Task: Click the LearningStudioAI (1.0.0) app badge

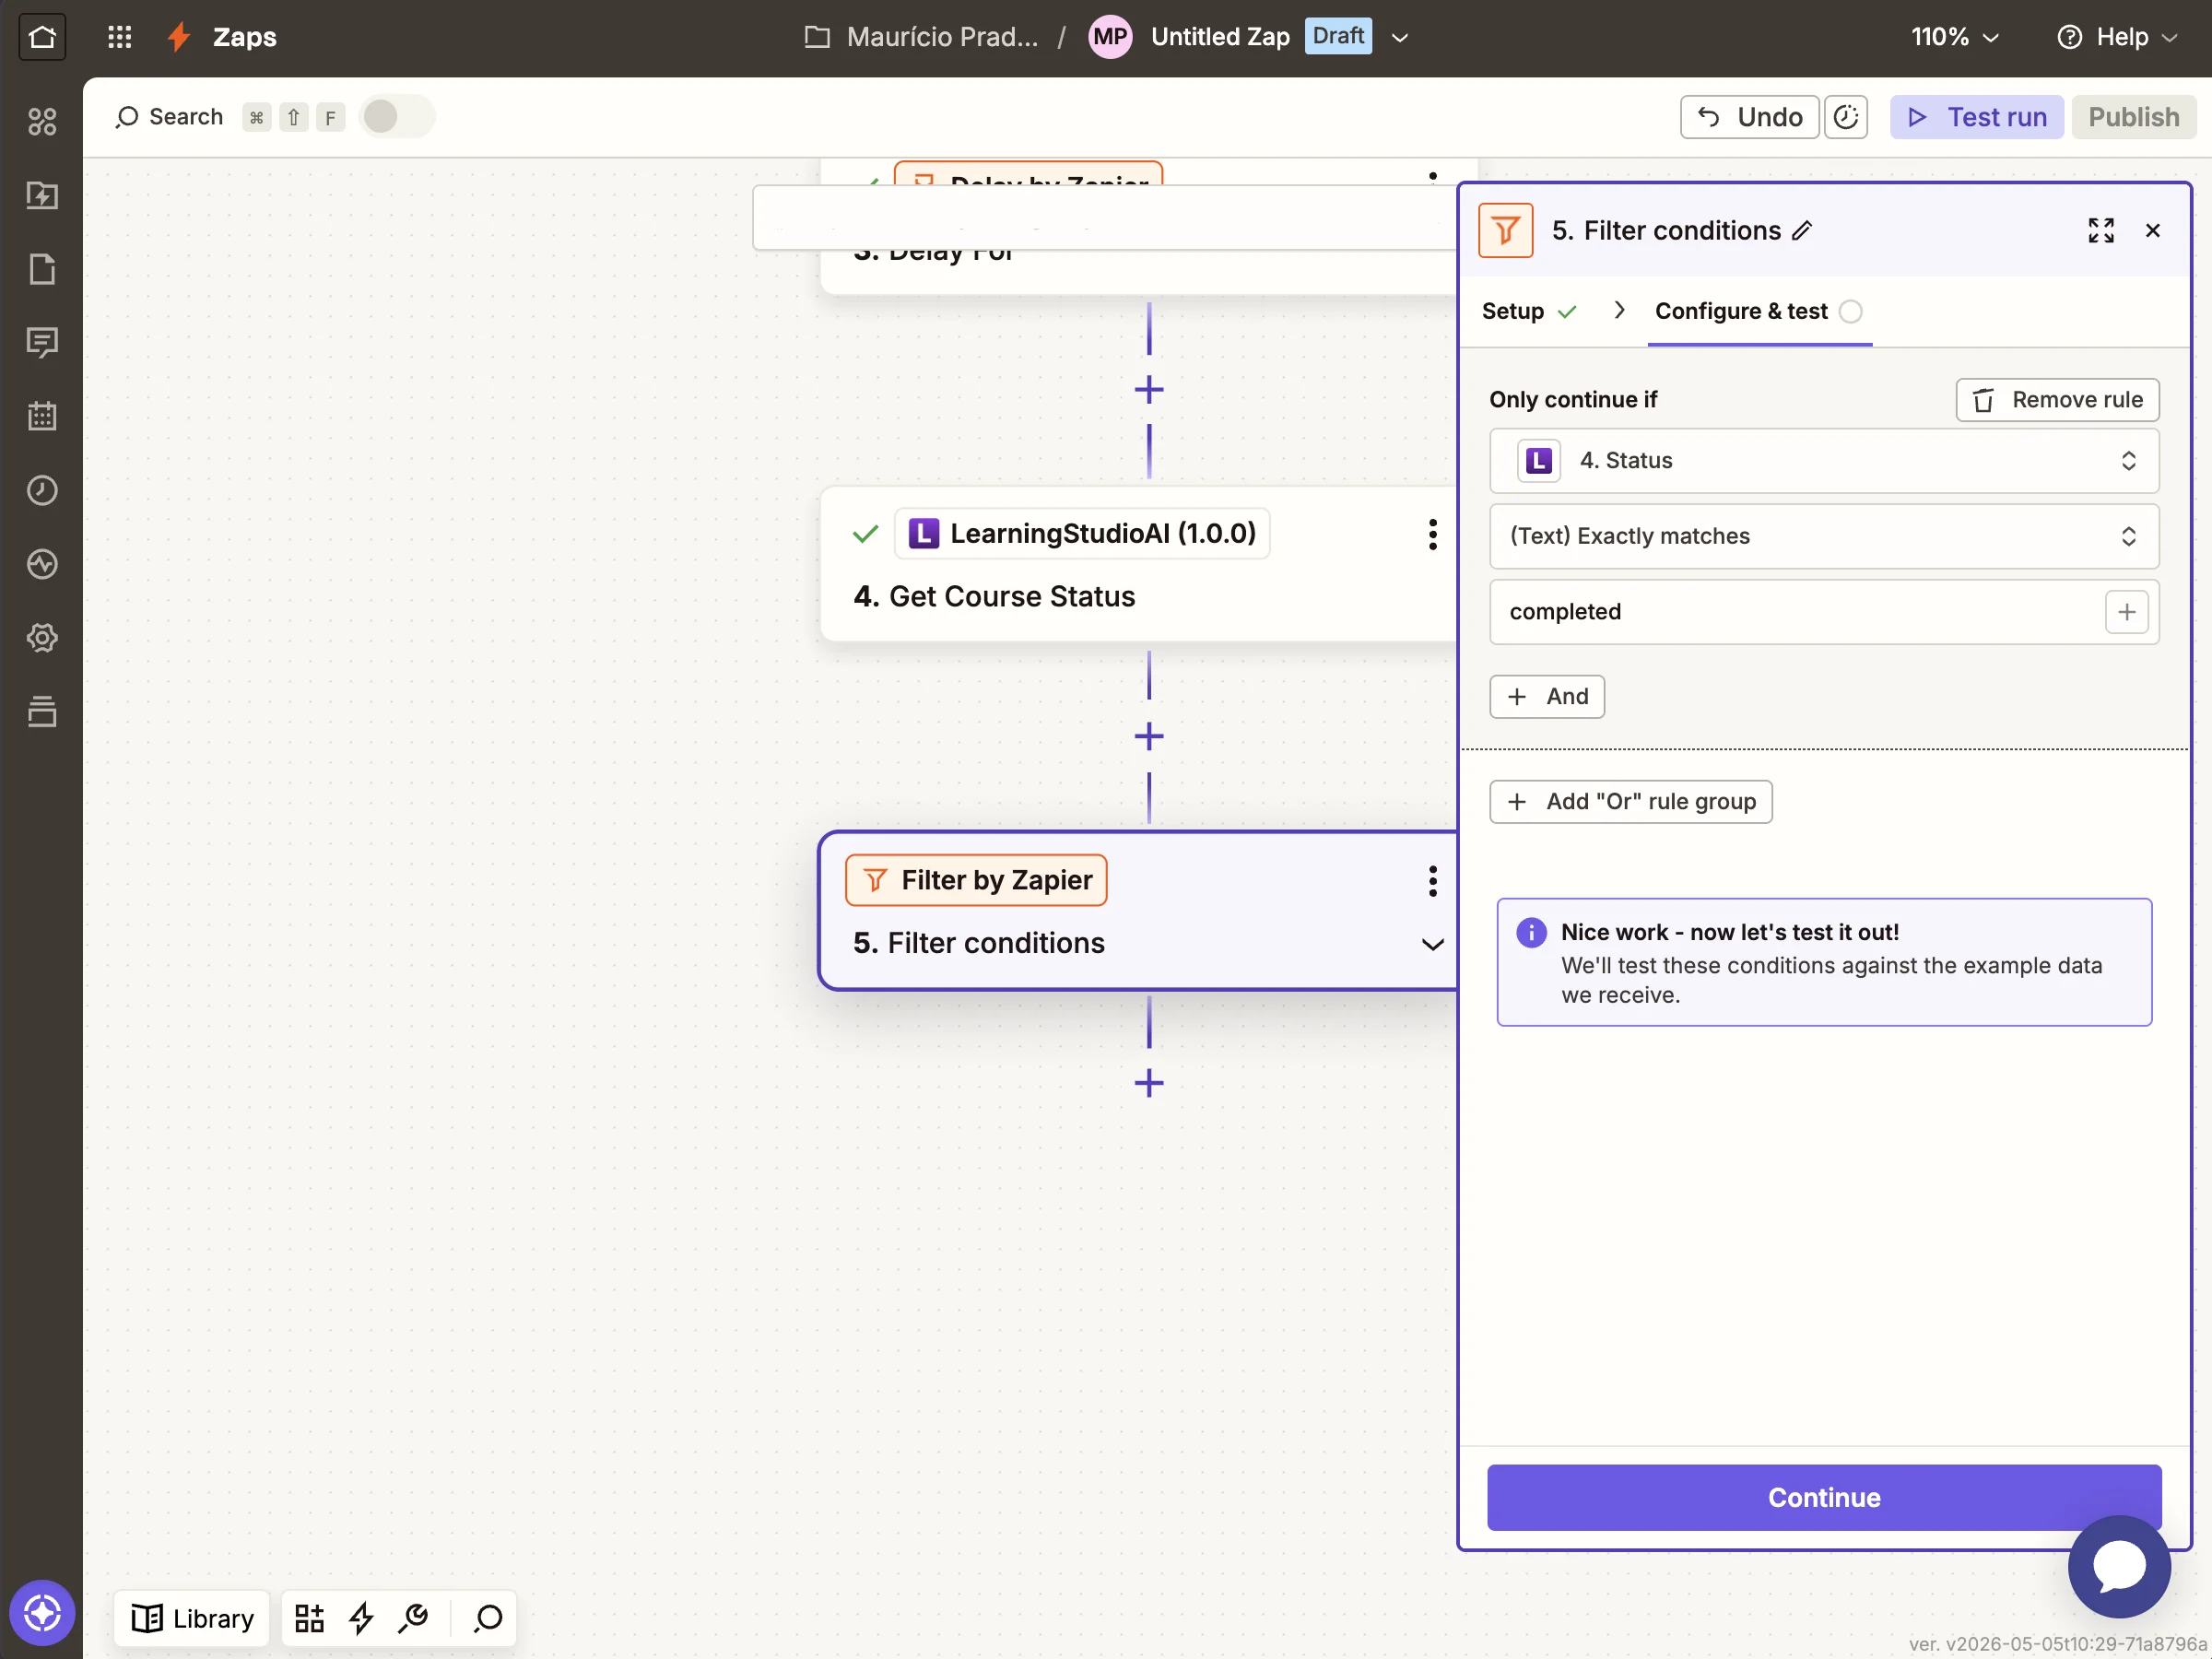Action: [x=1081, y=533]
